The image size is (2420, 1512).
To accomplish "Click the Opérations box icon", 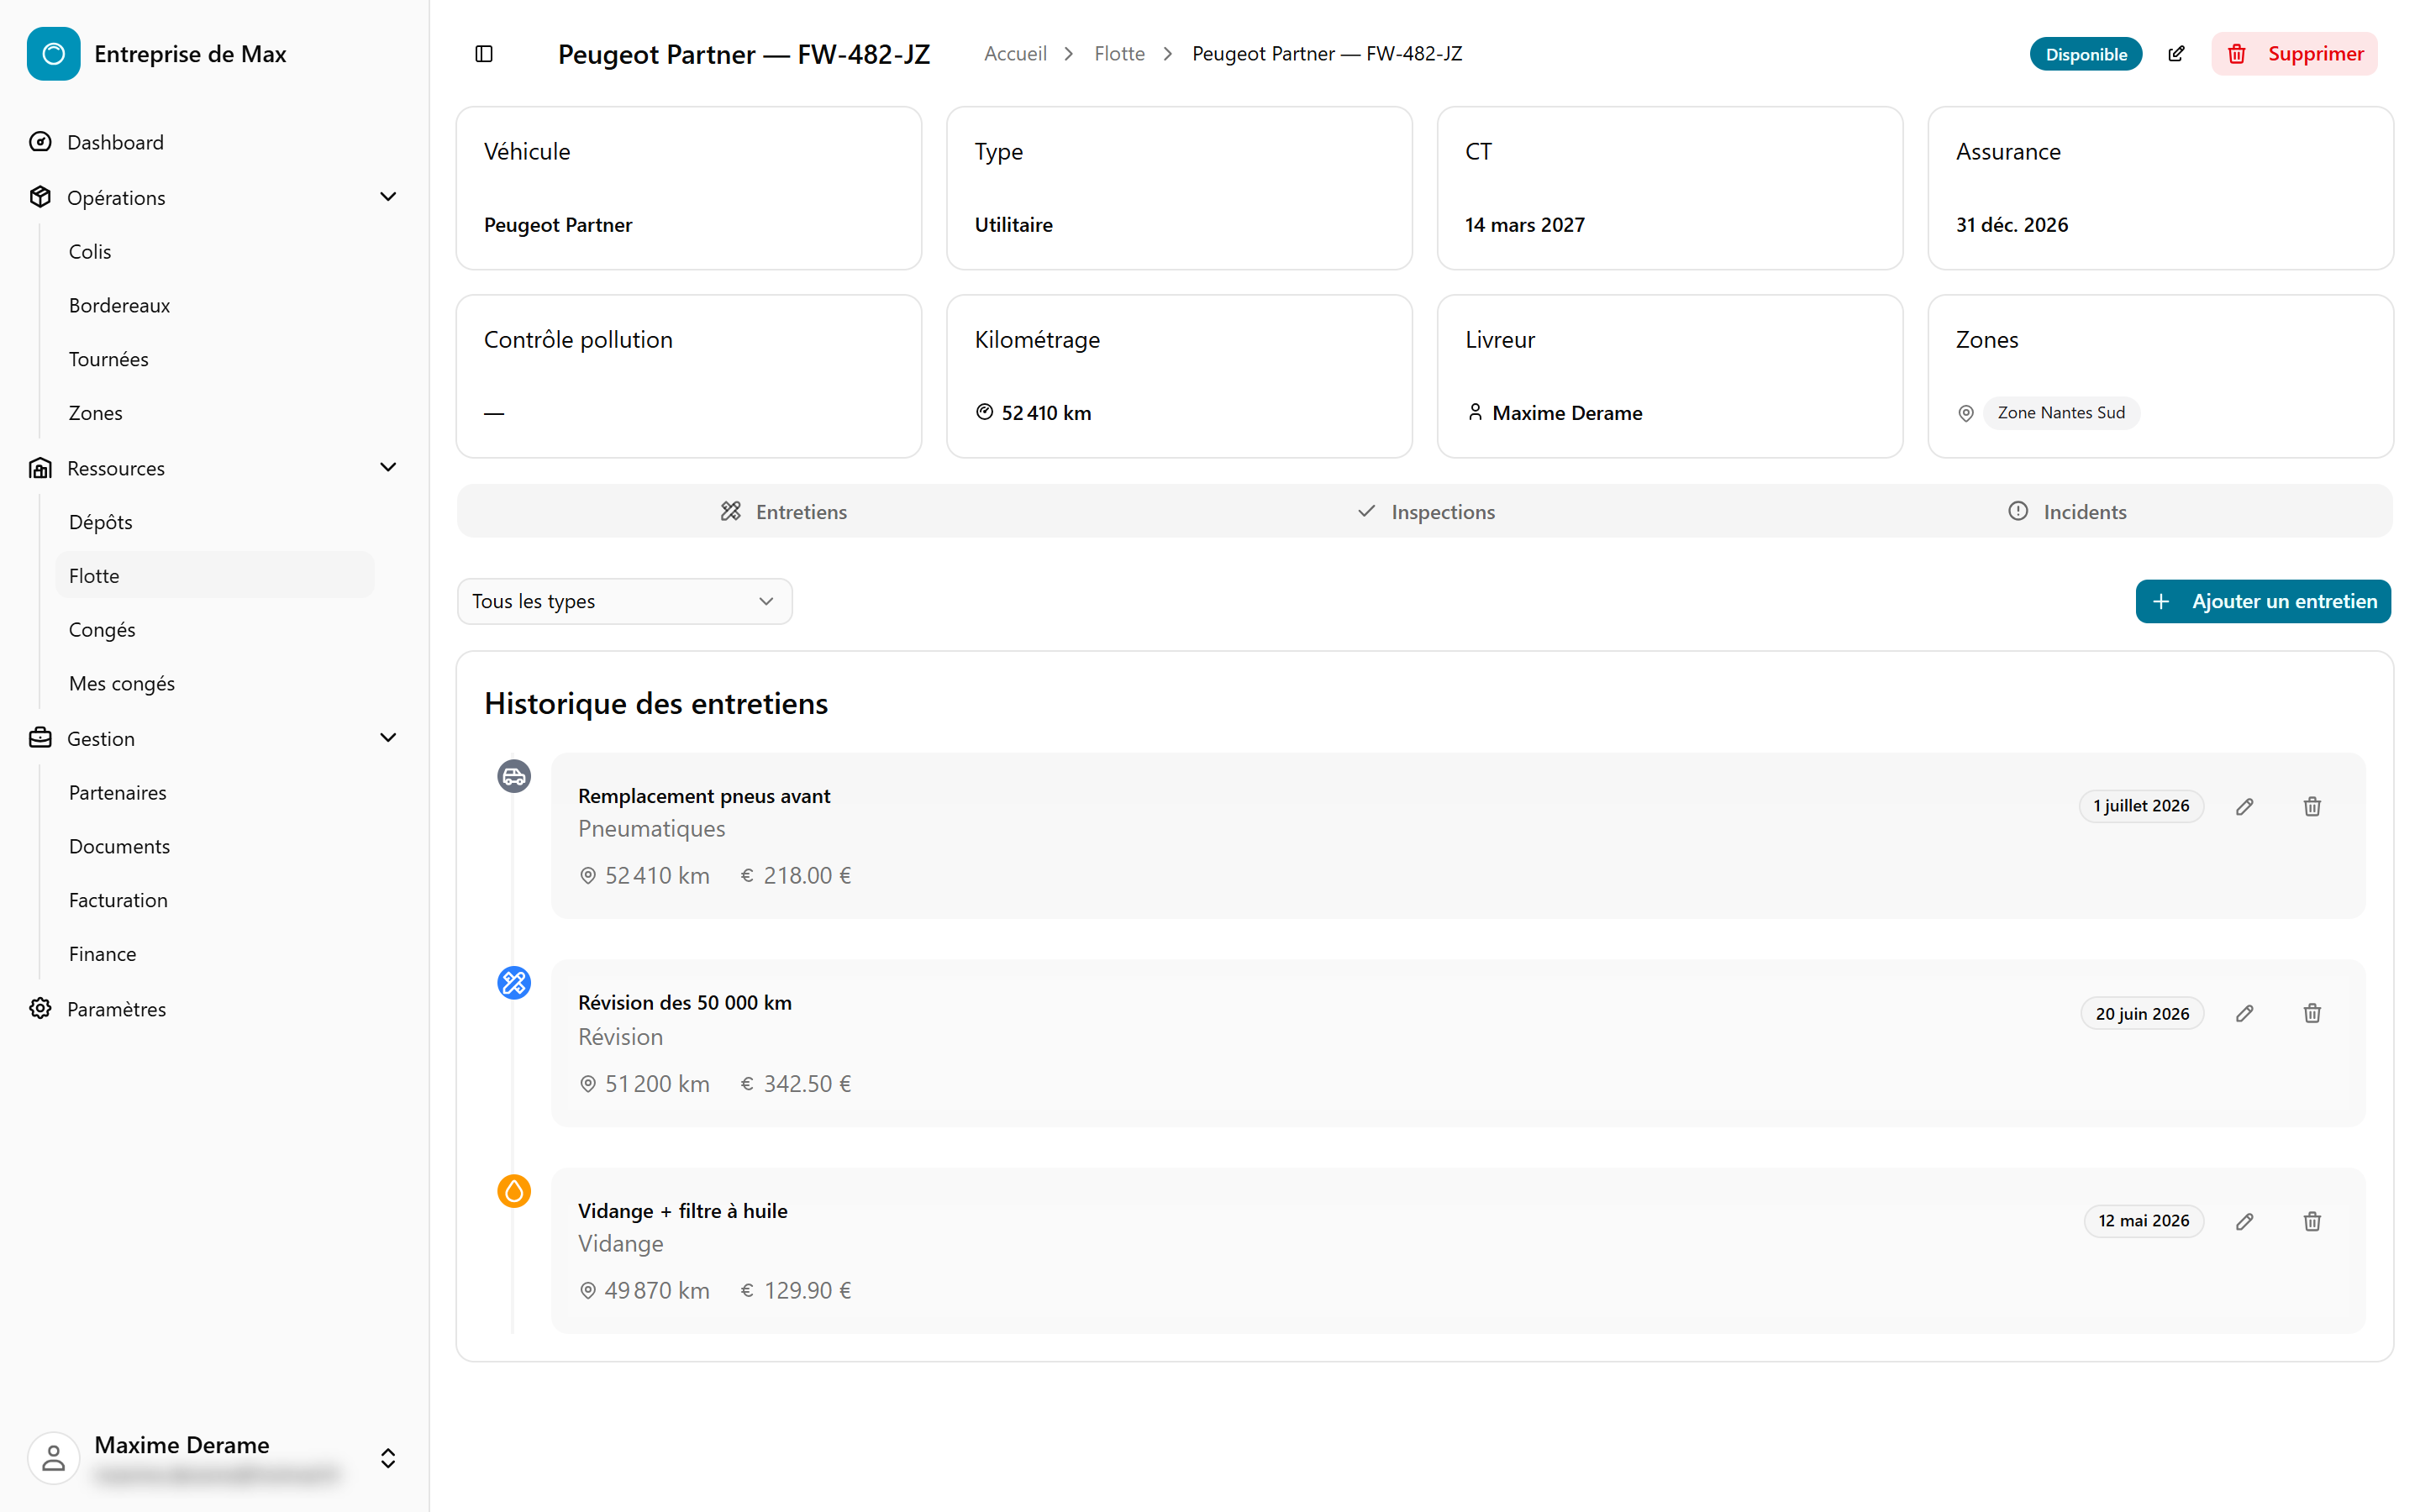I will point(40,197).
